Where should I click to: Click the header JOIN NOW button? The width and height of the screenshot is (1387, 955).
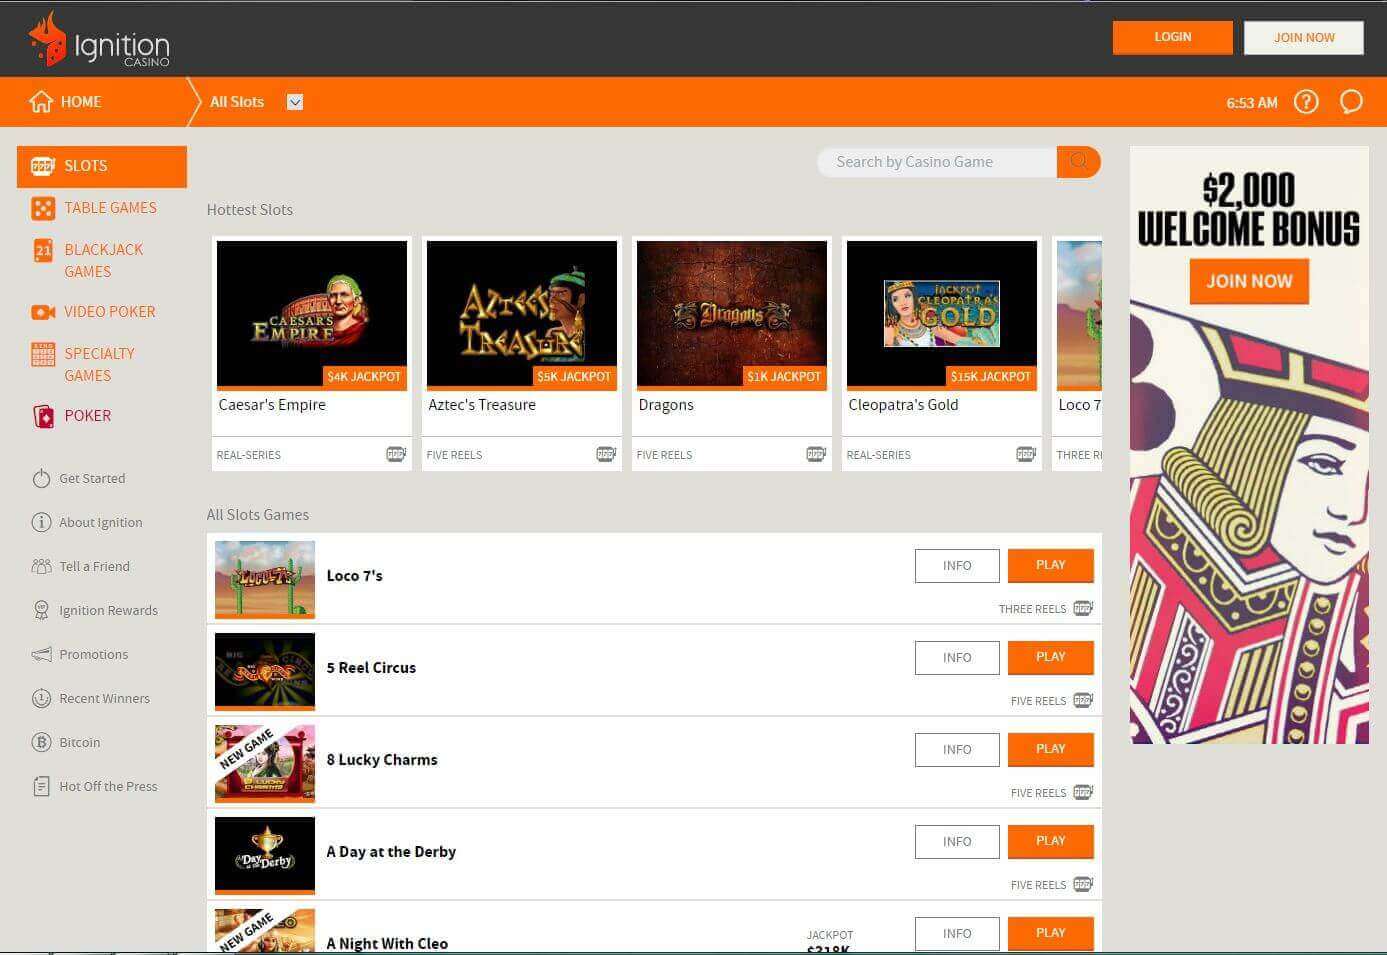click(x=1304, y=38)
